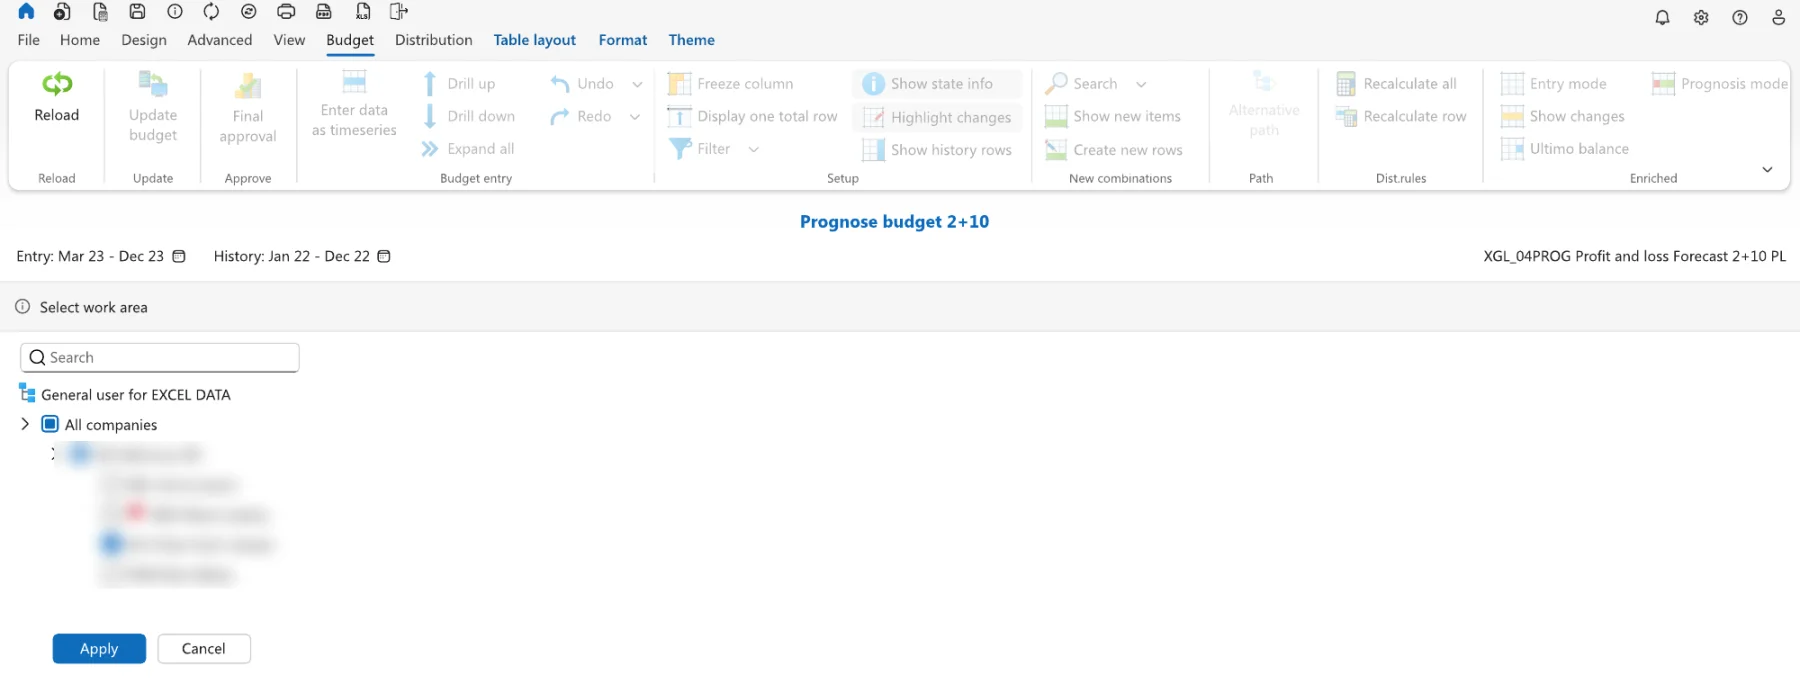Reload the budget data
The width and height of the screenshot is (1800, 693).
[x=57, y=98]
